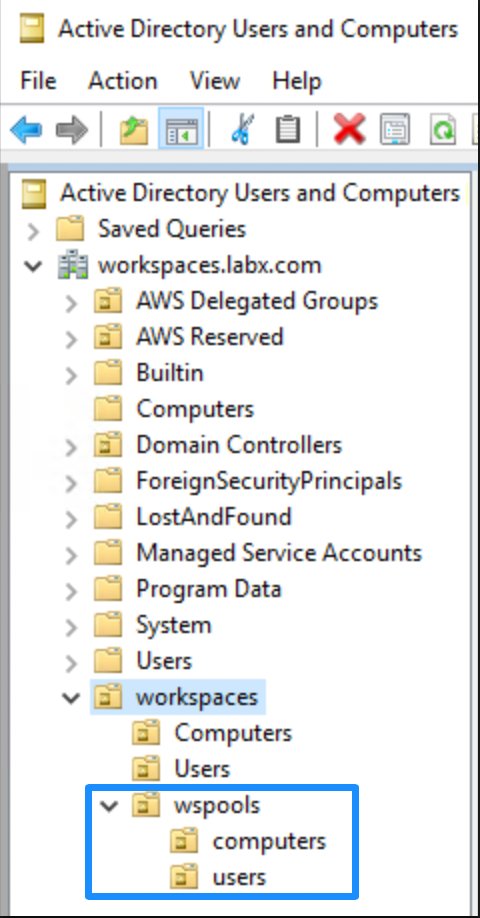
Task: Open the Action menu
Action: (122, 80)
